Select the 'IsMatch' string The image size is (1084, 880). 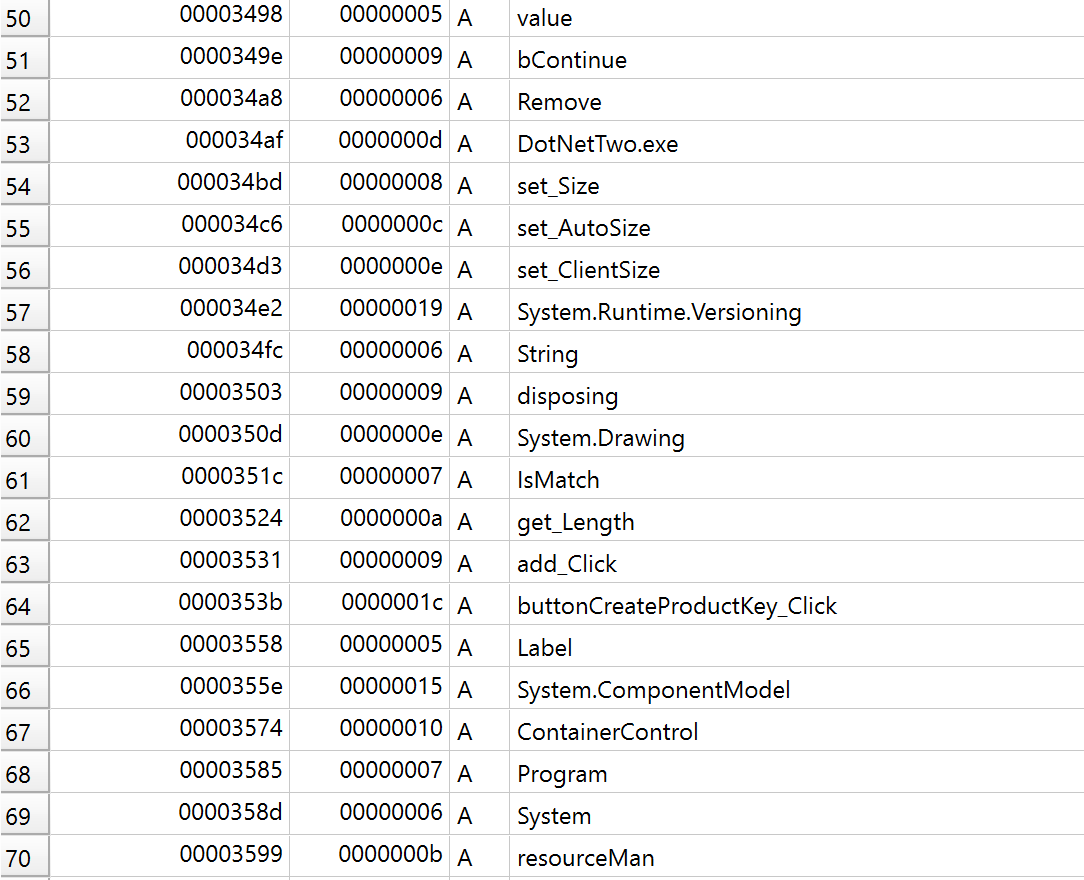558,480
